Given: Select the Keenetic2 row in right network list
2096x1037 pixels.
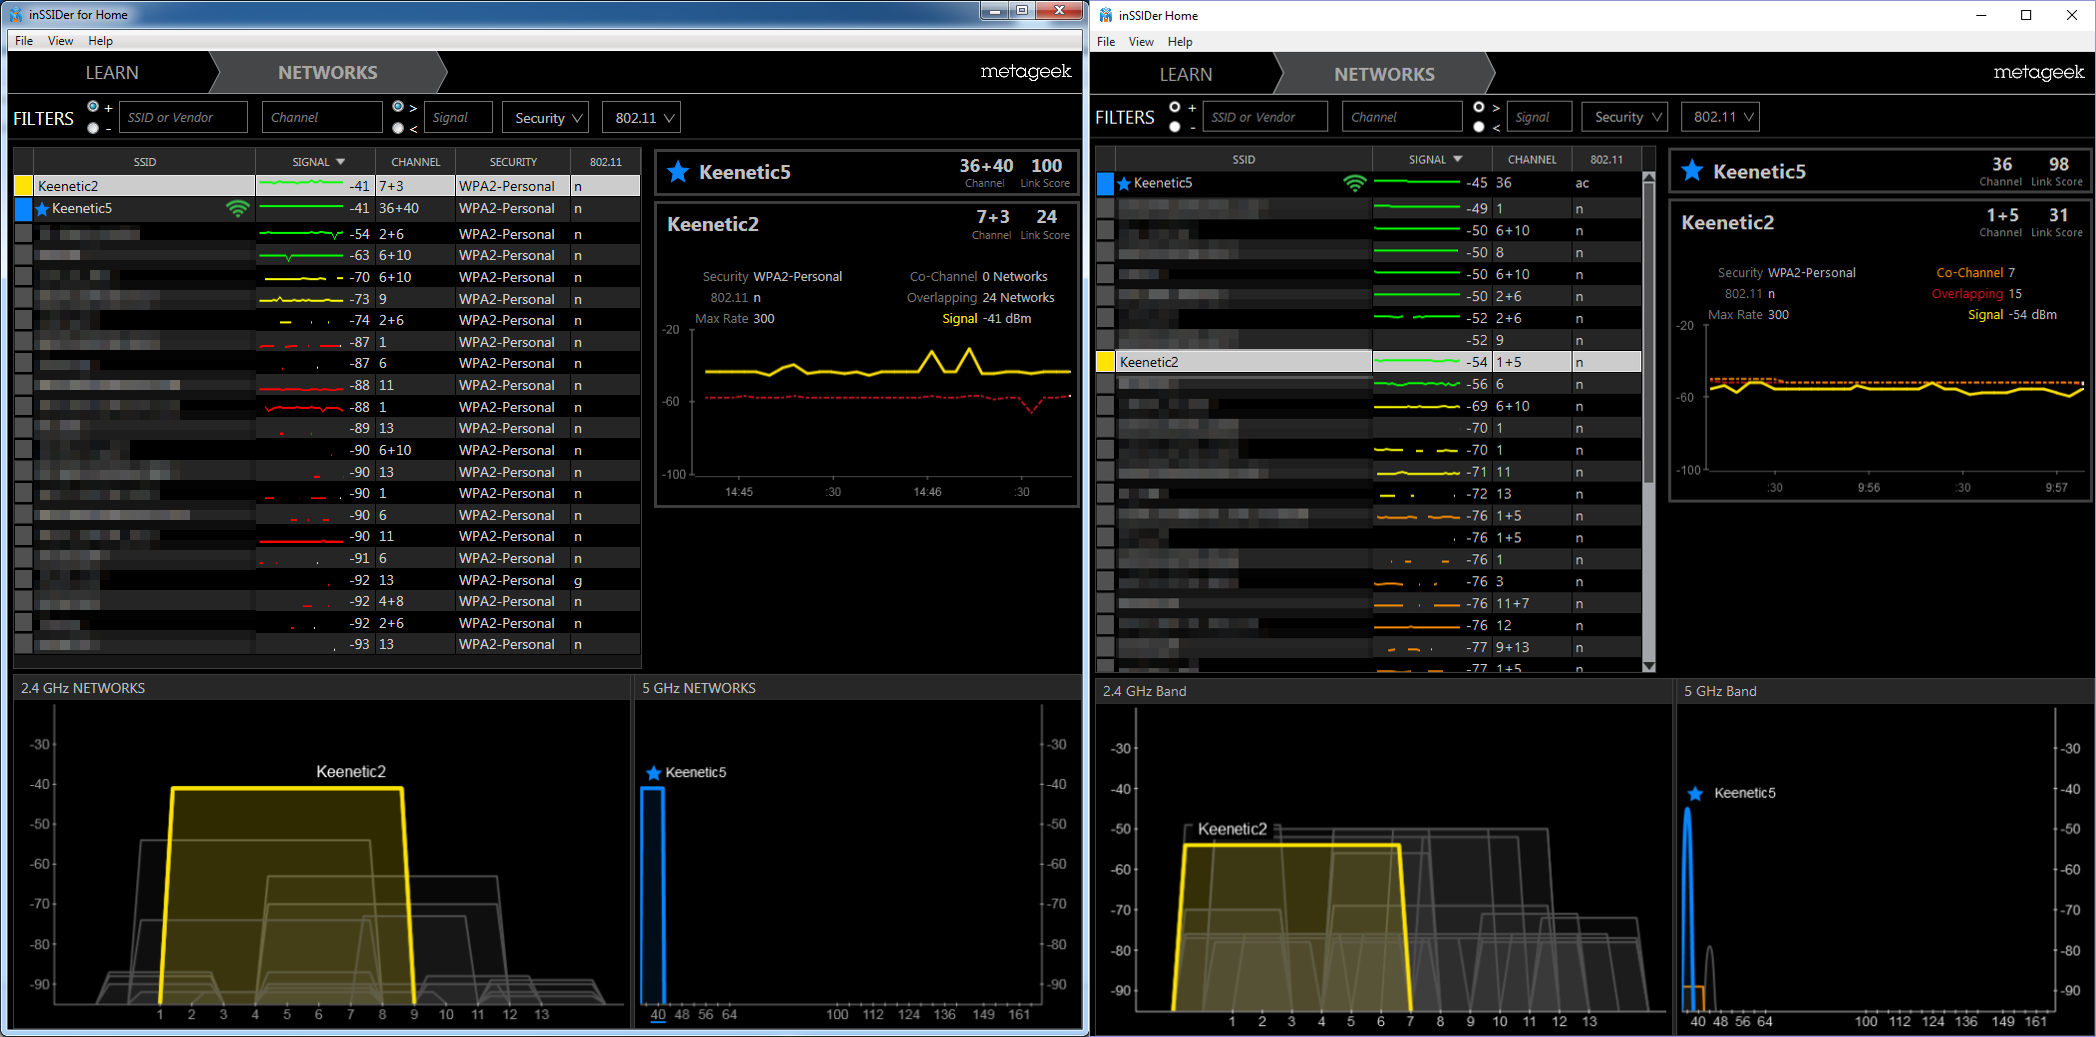Looking at the screenshot, I should tap(1368, 362).
